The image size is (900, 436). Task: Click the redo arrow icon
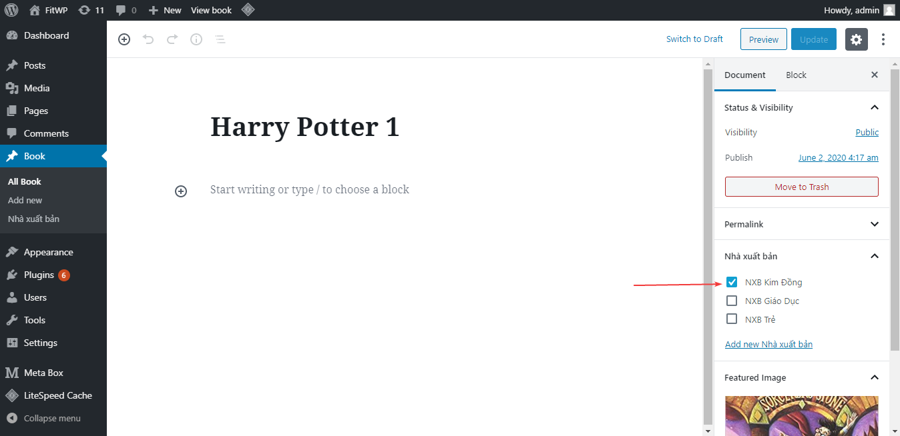tap(172, 39)
